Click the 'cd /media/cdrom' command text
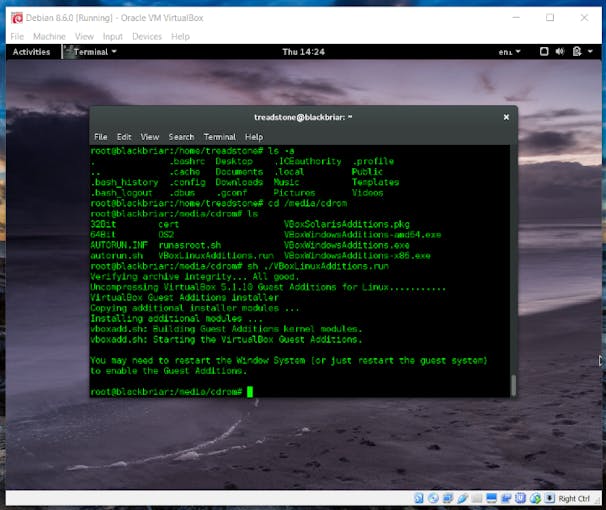 pyautogui.click(x=308, y=203)
